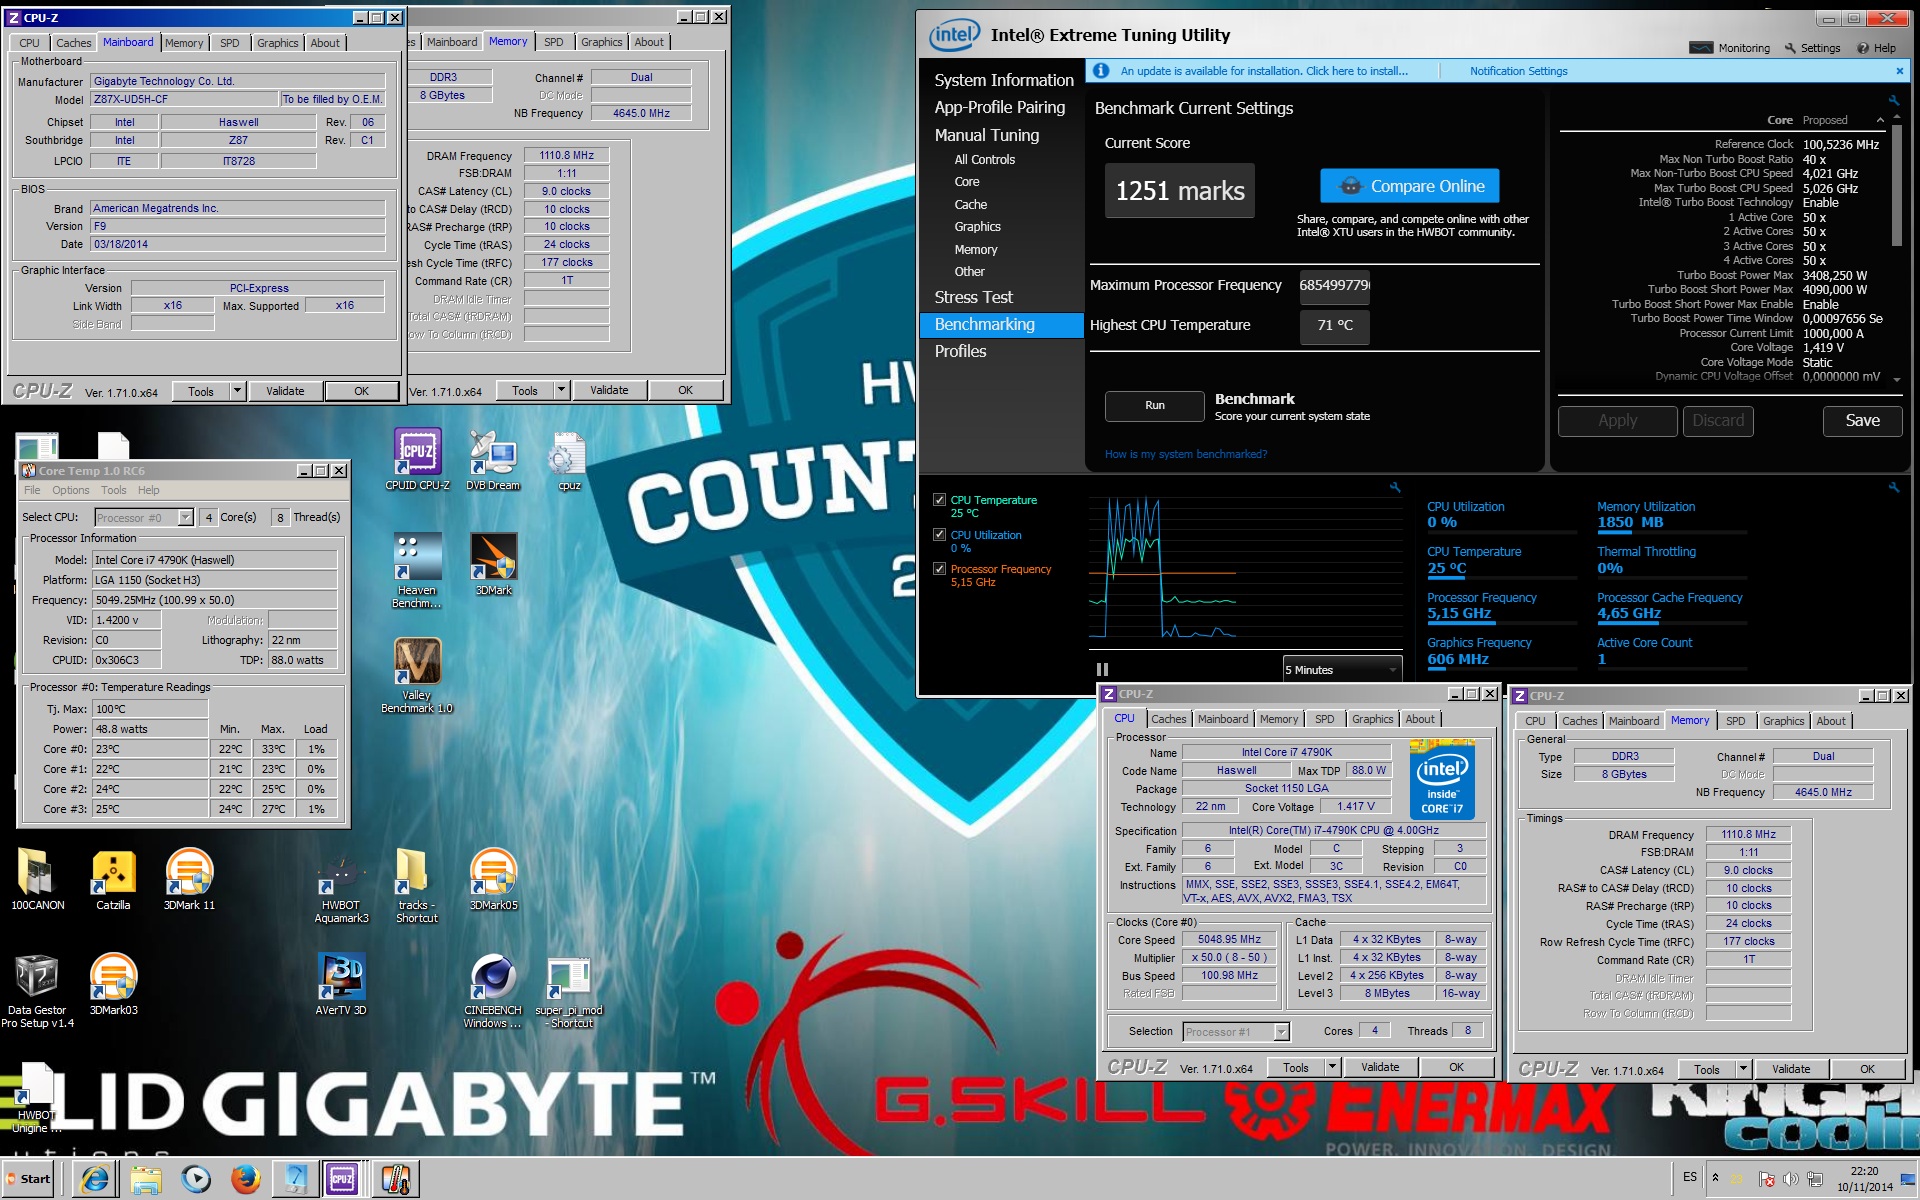Launch the 3DMark desktop shortcut
Viewport: 1920px width, 1200px height.
click(x=493, y=564)
